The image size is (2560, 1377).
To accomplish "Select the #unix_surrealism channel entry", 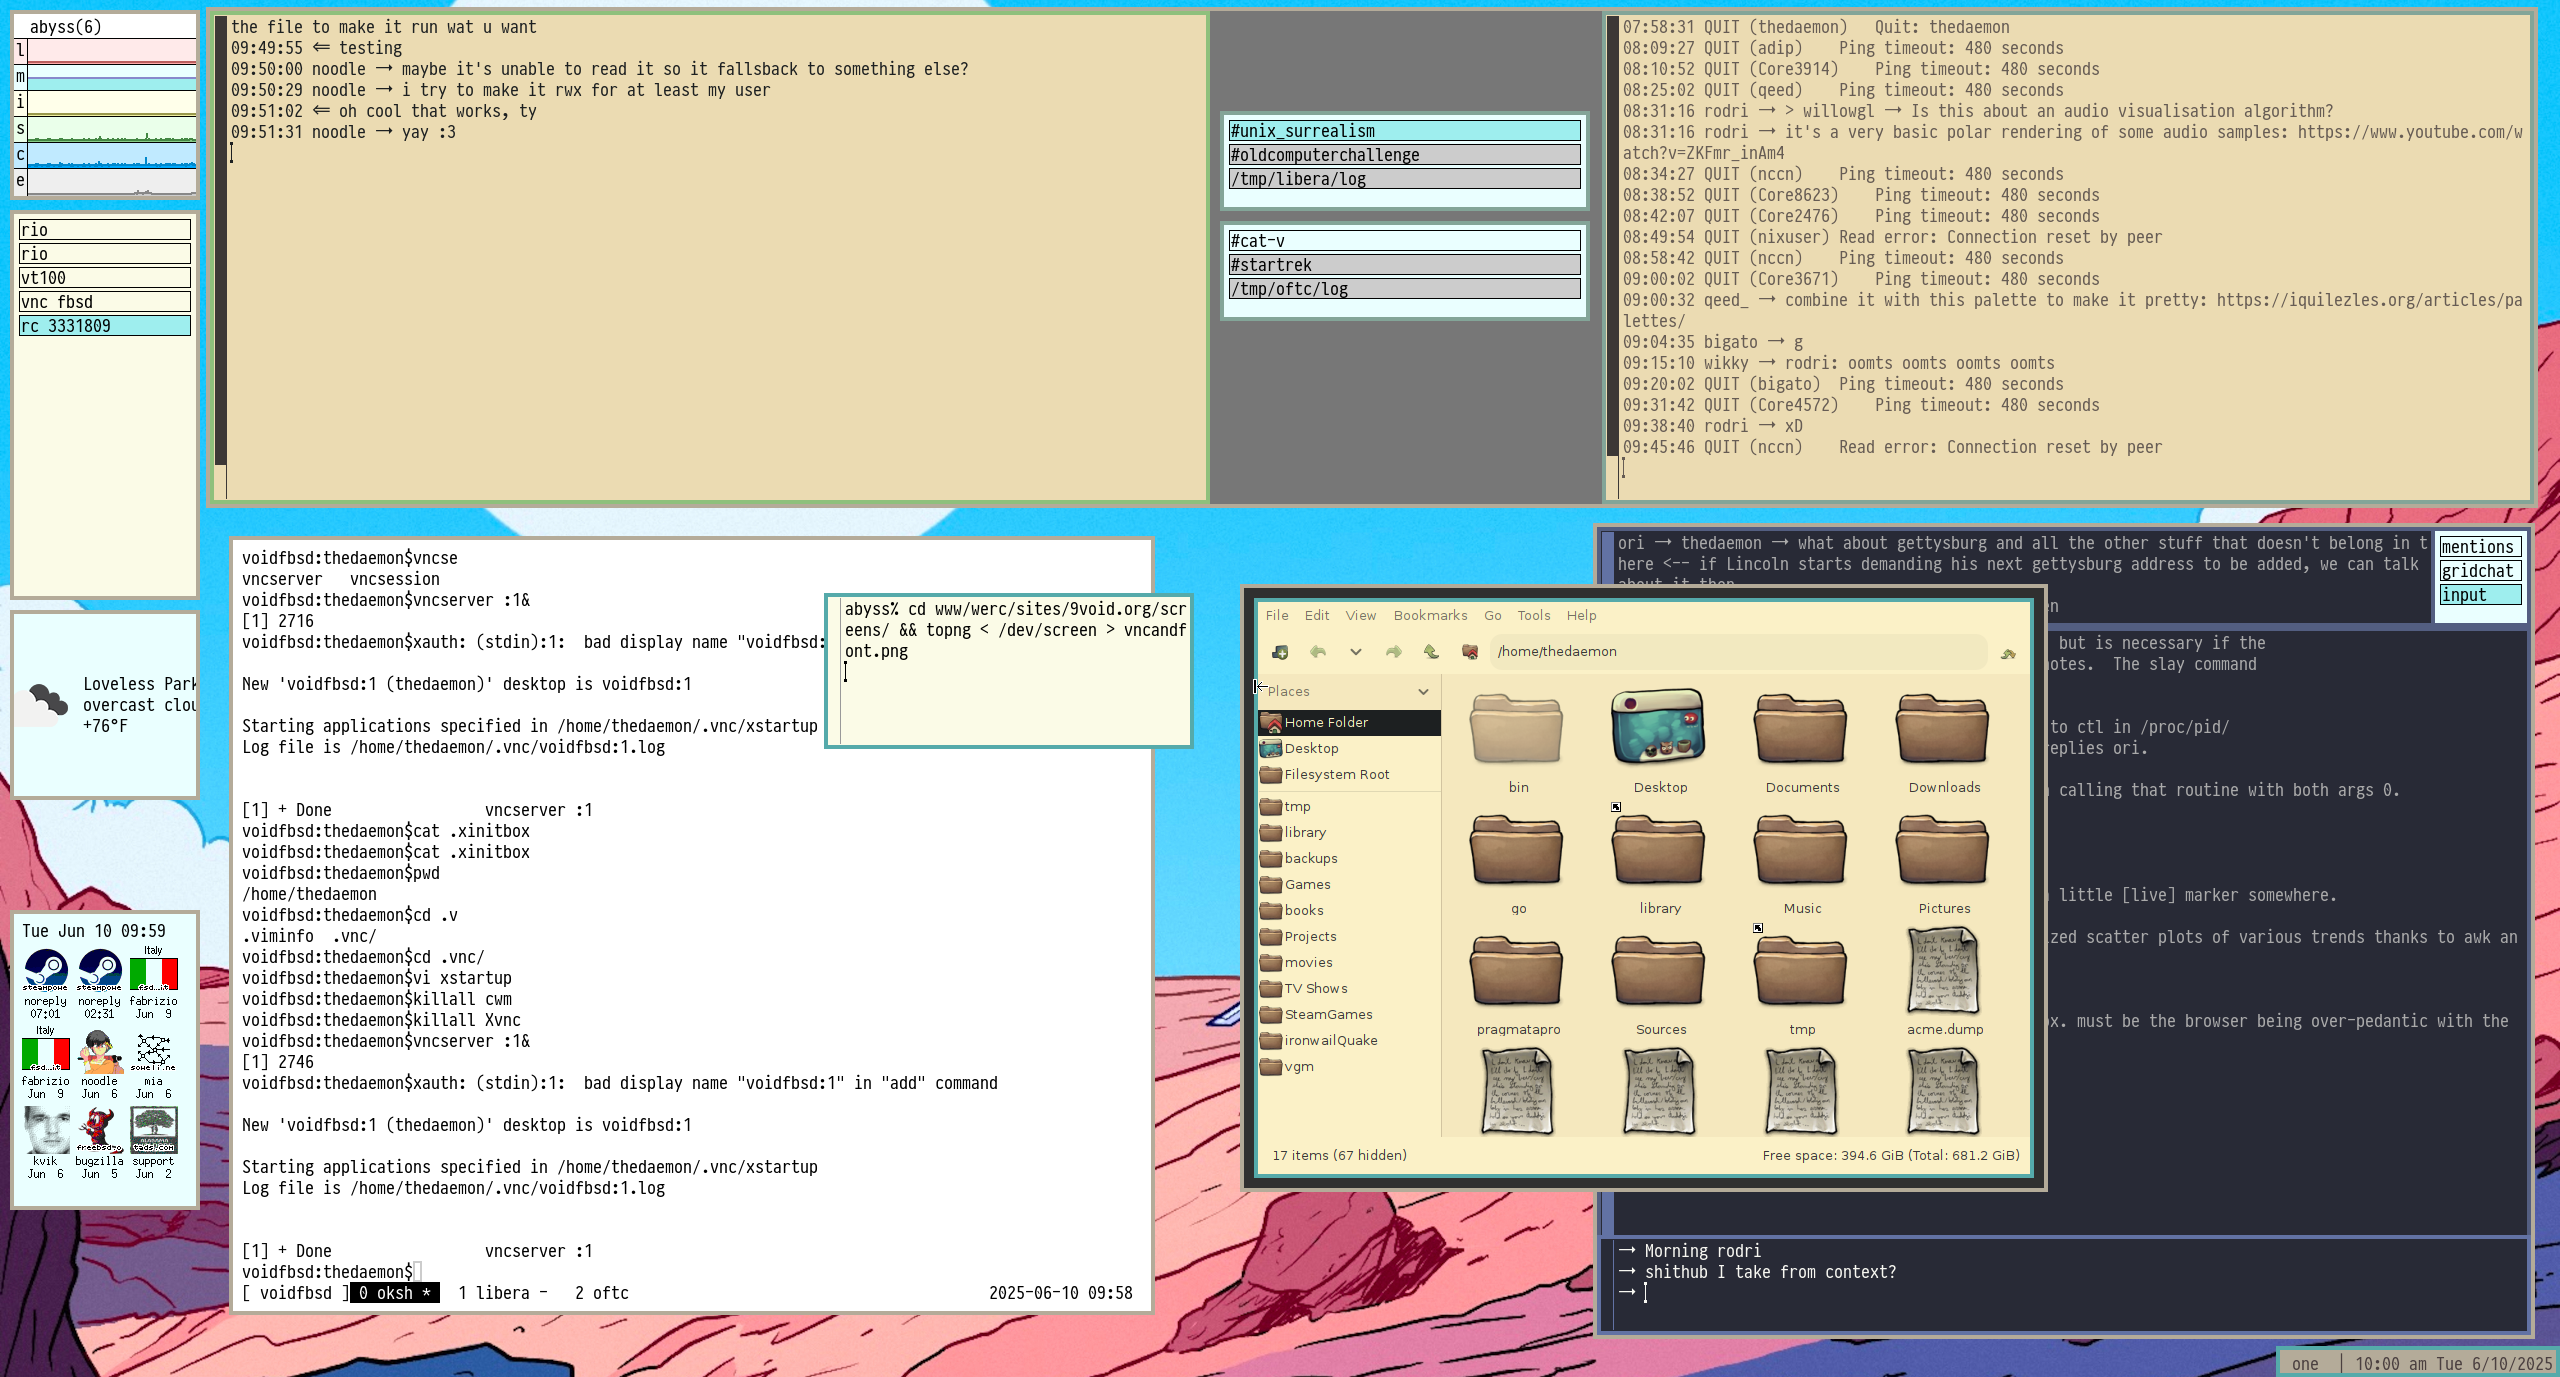I will [x=1404, y=131].
